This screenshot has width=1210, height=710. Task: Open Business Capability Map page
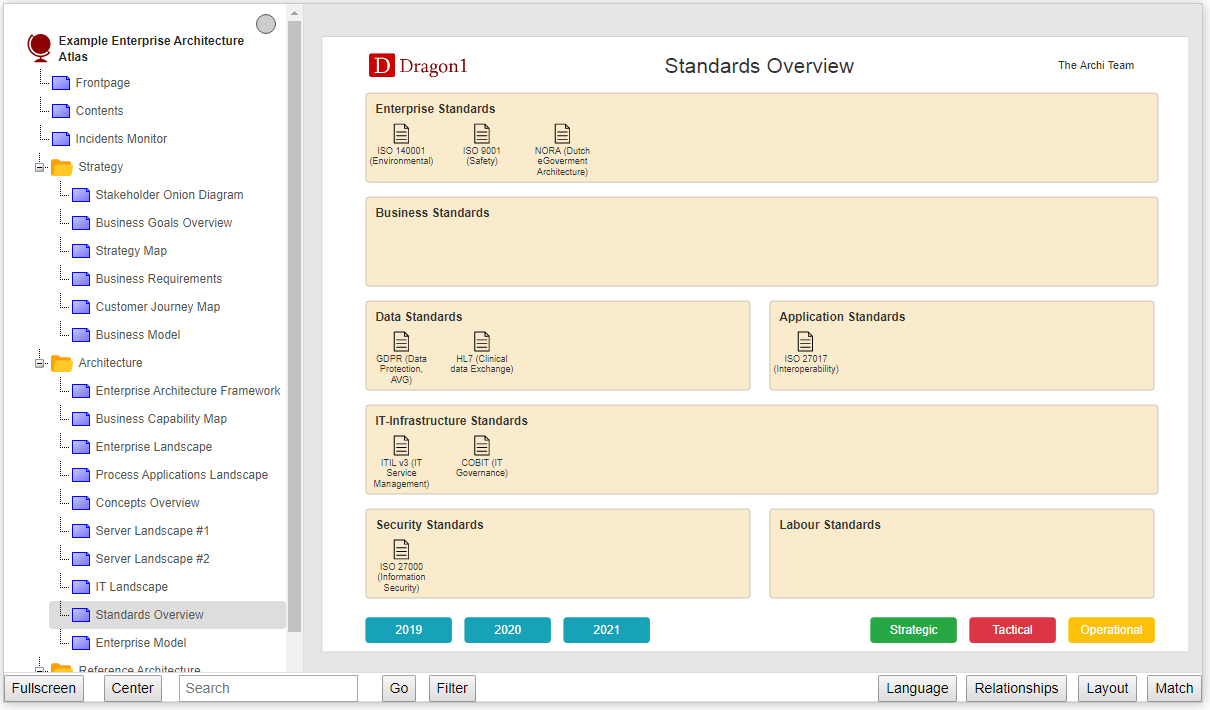[161, 419]
